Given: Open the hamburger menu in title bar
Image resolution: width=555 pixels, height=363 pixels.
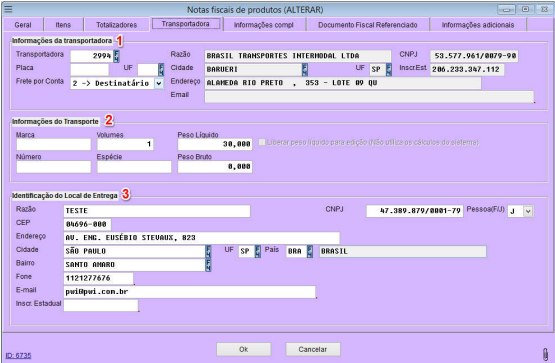Looking at the screenshot, I should click(x=8, y=9).
